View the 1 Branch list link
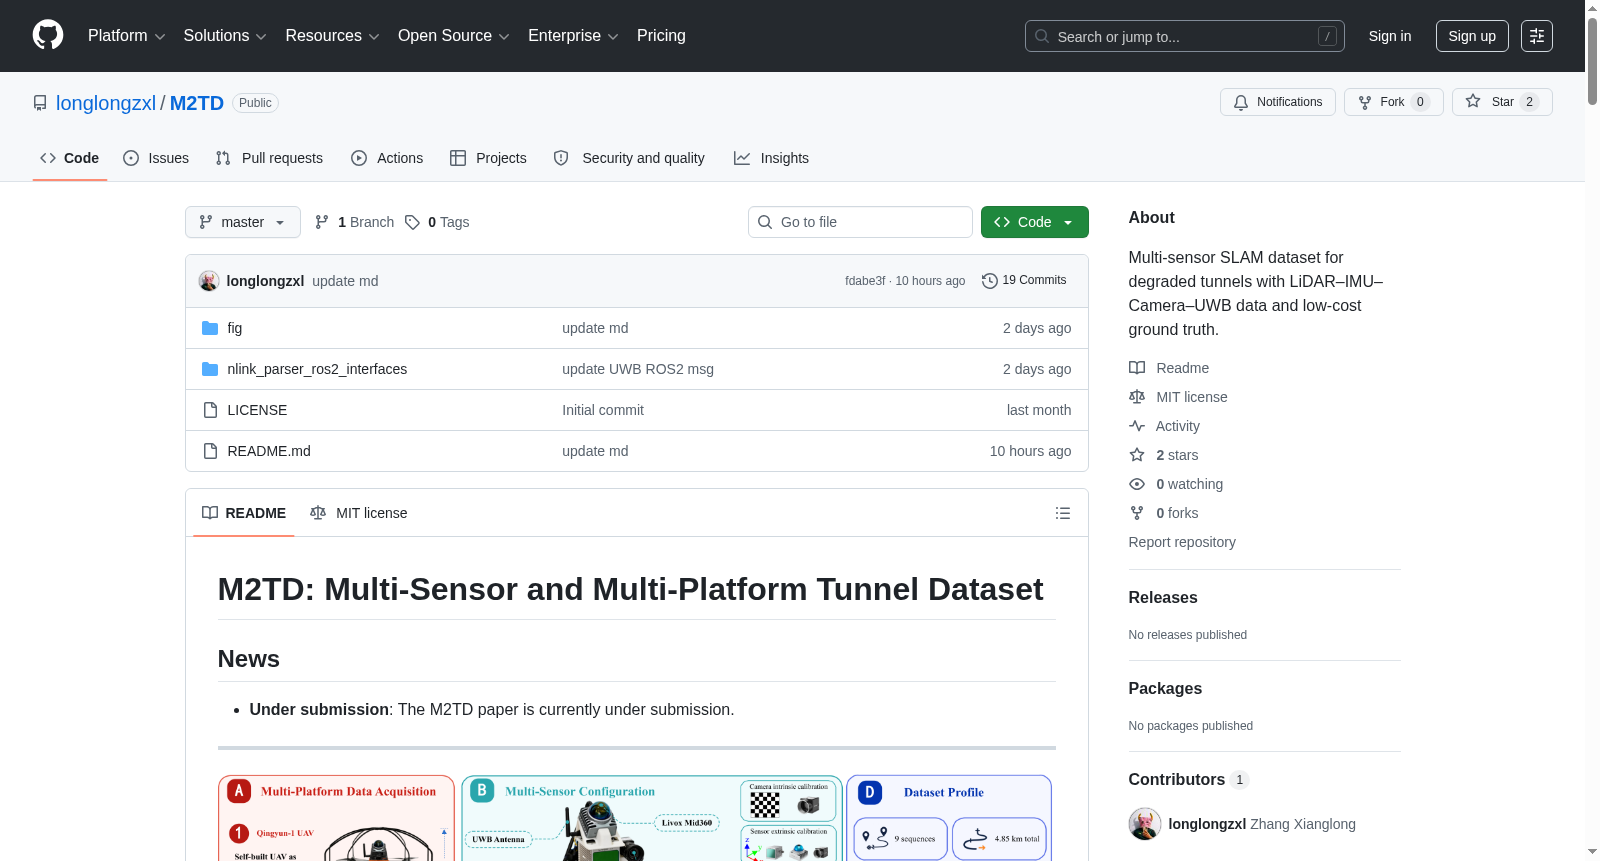Screen dimensions: 1600x861 point(355,222)
